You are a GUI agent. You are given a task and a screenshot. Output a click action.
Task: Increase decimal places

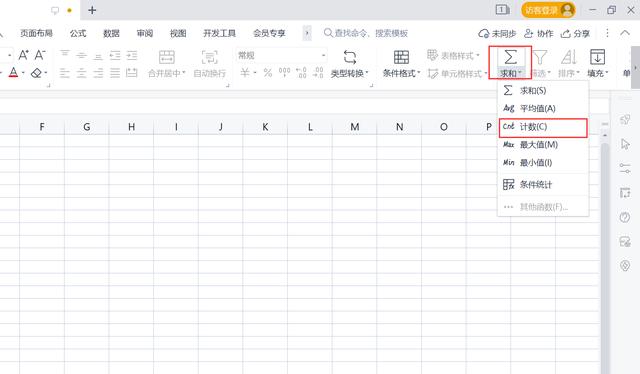point(301,73)
